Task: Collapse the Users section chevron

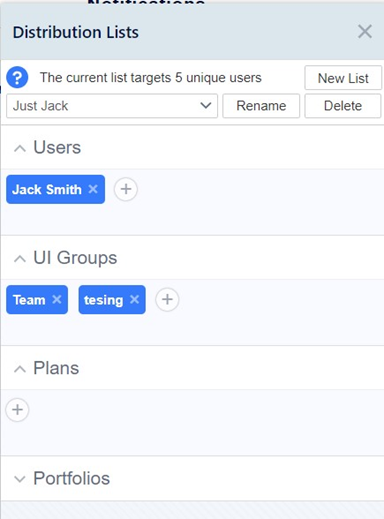Action: point(20,148)
